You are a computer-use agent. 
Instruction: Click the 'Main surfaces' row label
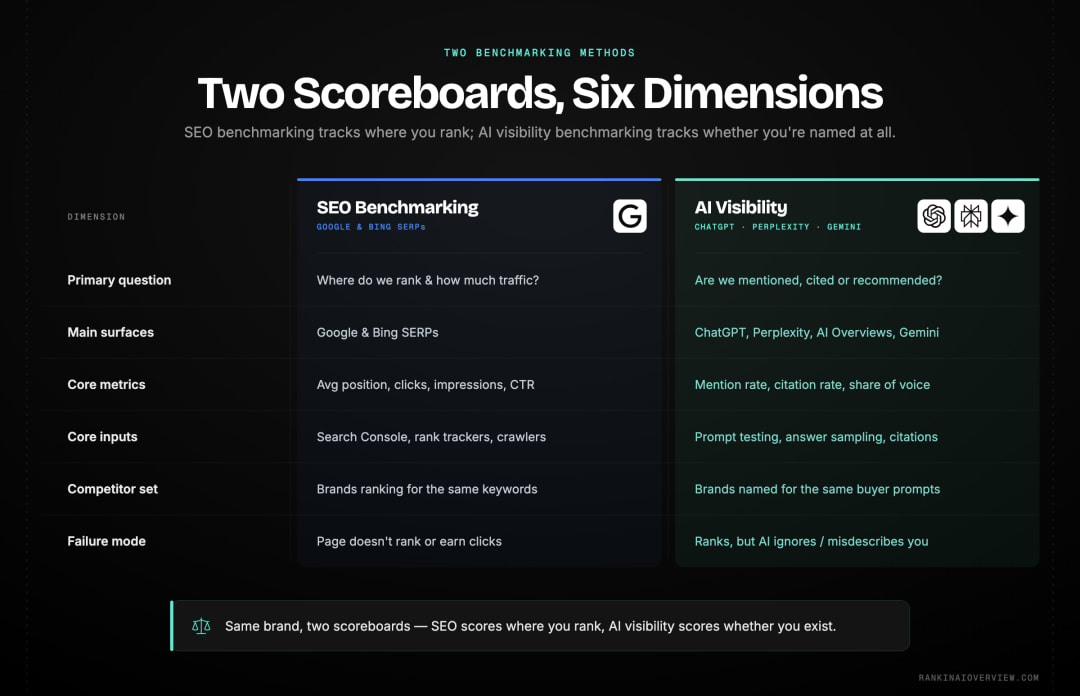[x=110, y=332]
